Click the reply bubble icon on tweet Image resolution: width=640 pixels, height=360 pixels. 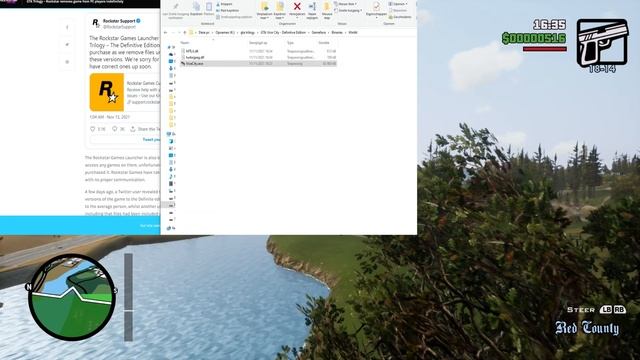pos(115,129)
